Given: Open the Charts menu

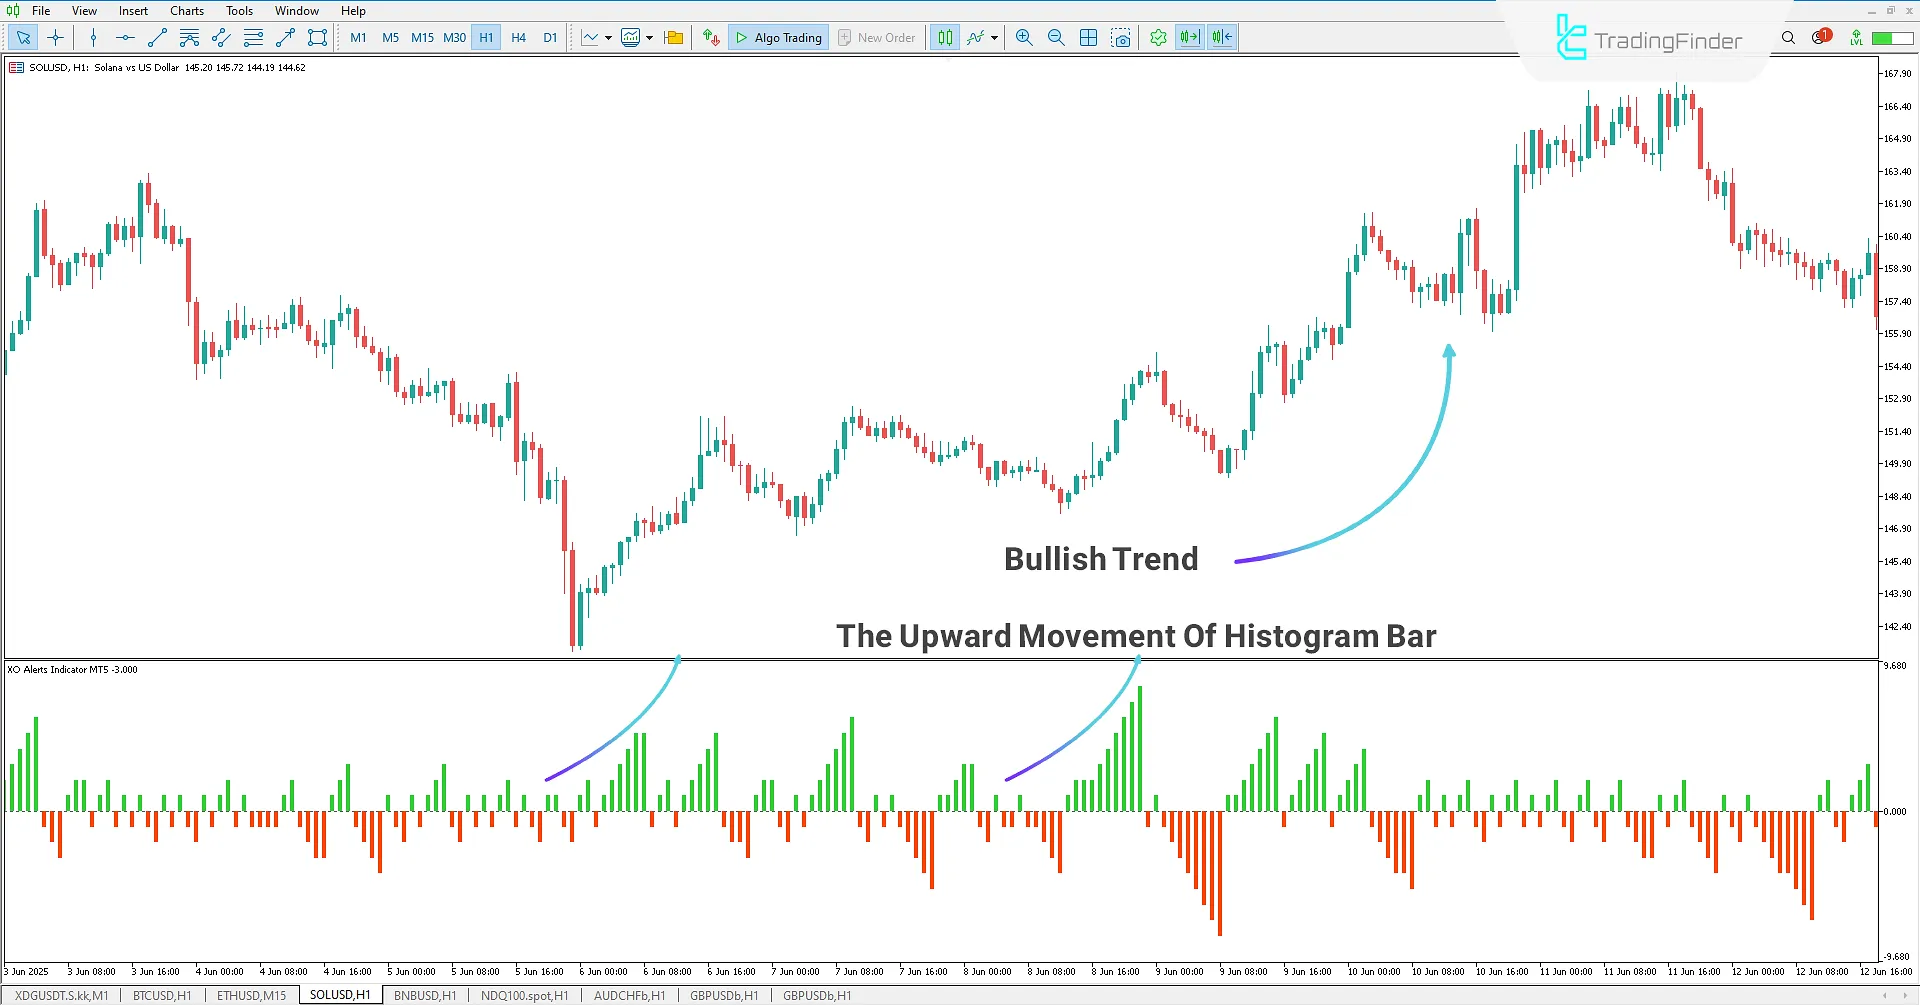Looking at the screenshot, I should click(186, 10).
